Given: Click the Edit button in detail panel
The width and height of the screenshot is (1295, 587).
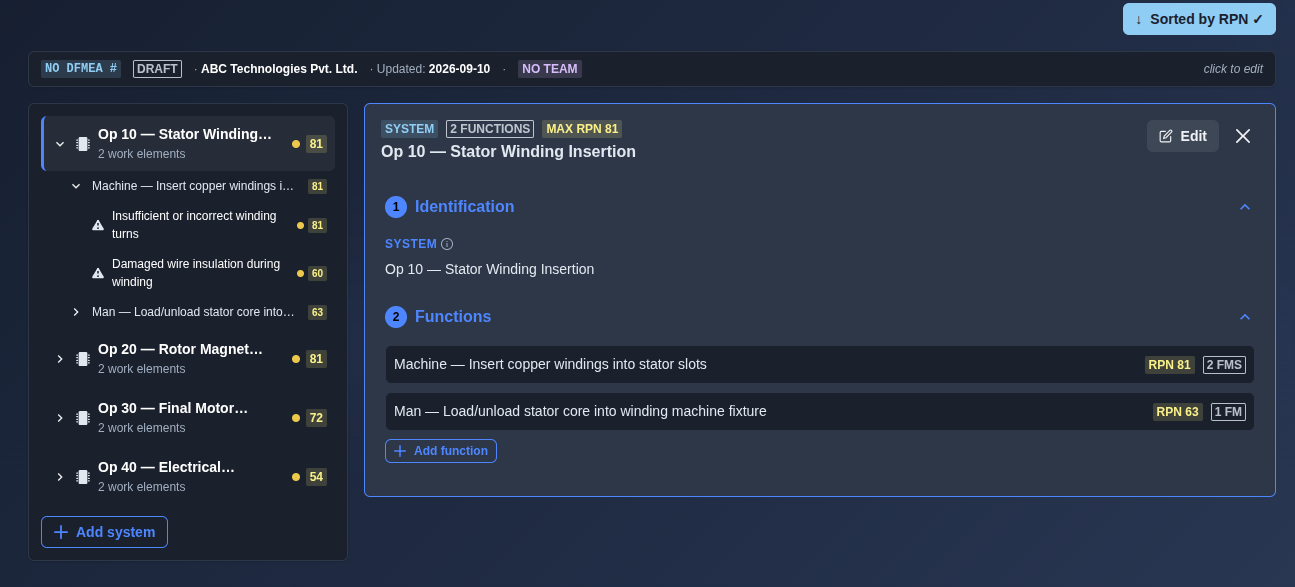Looking at the screenshot, I should tap(1183, 136).
